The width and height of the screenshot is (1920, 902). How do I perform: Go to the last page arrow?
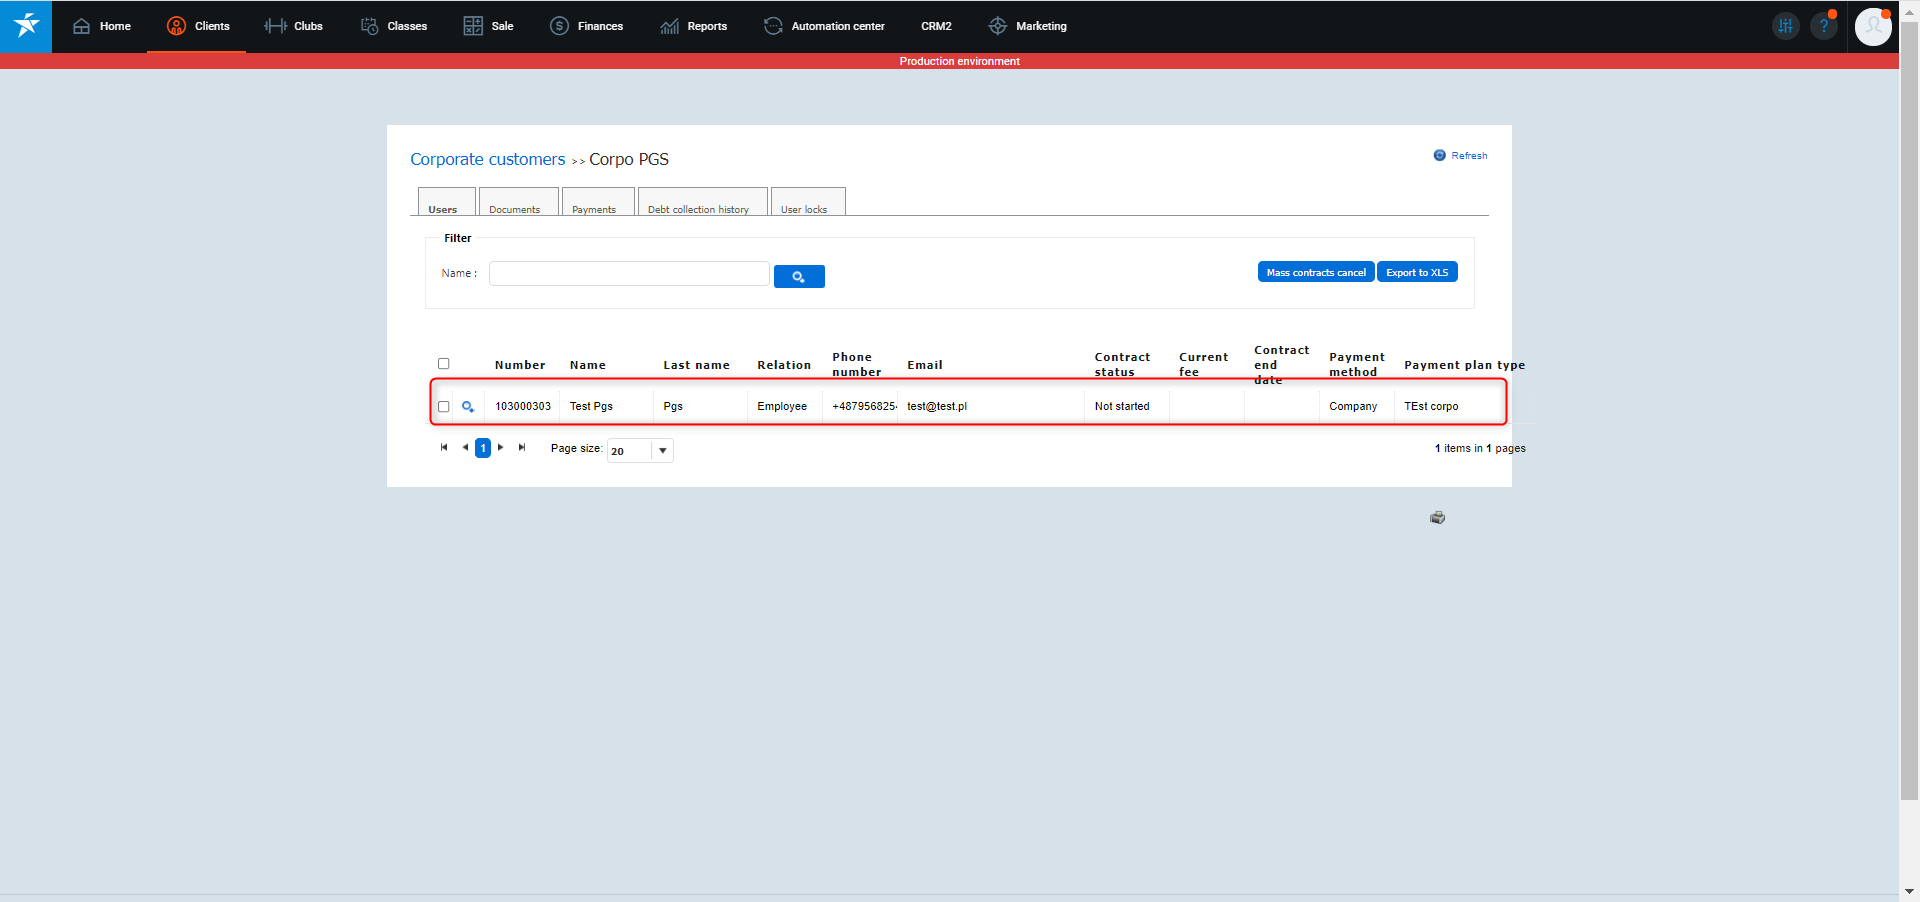point(522,448)
